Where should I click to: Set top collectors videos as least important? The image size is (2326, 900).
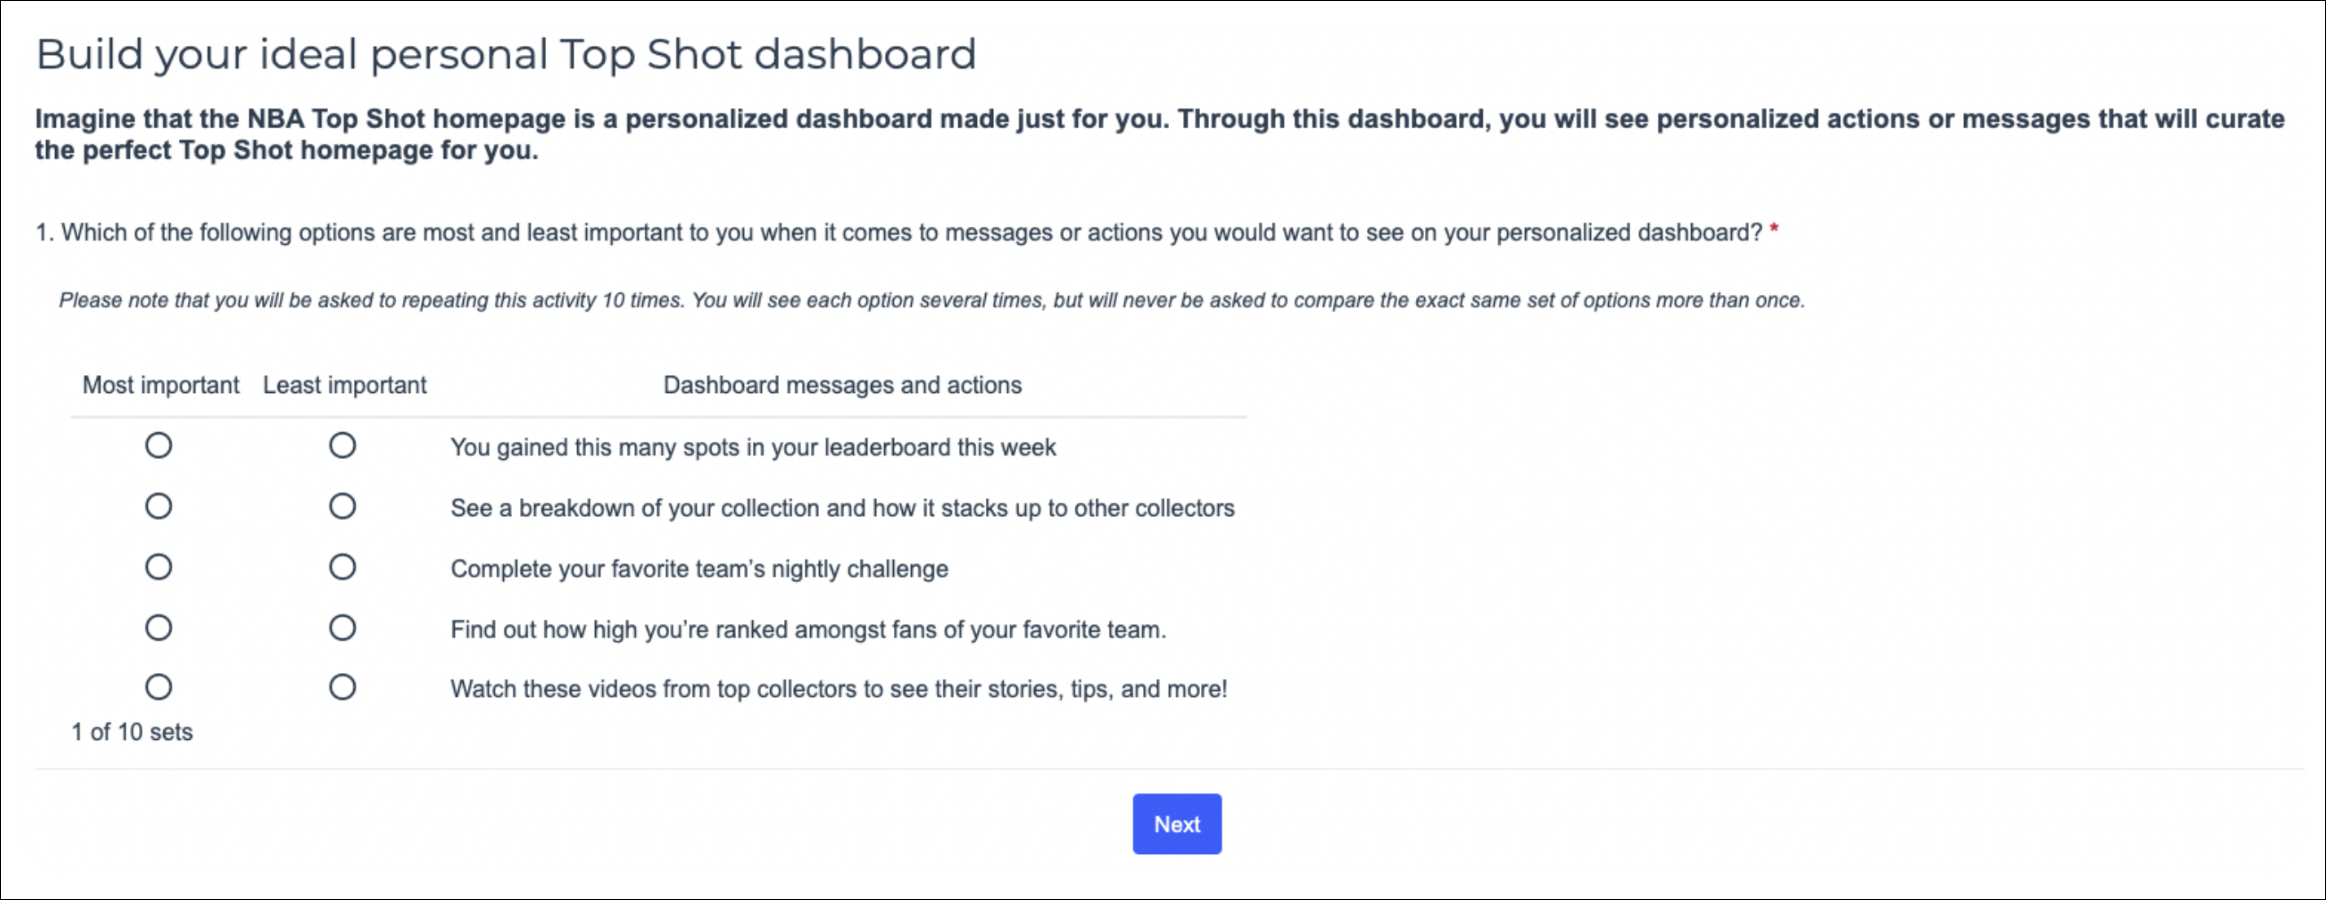coord(342,687)
